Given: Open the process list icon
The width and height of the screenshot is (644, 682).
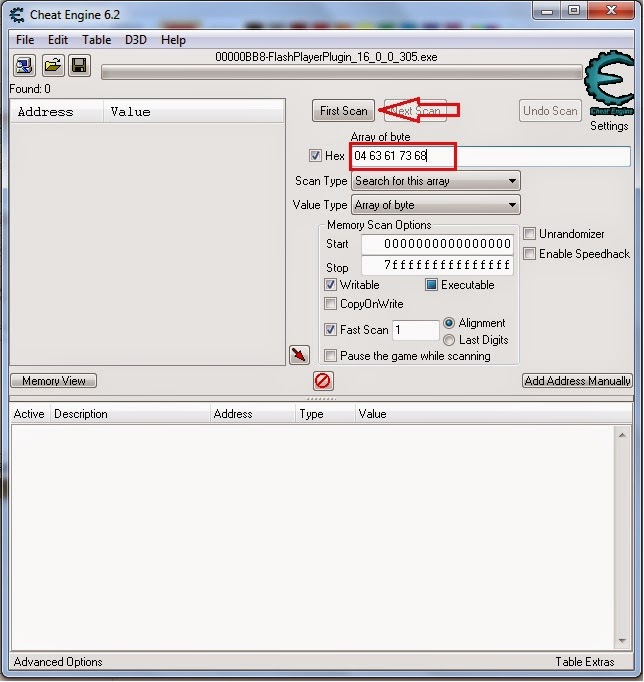Looking at the screenshot, I should (24, 66).
